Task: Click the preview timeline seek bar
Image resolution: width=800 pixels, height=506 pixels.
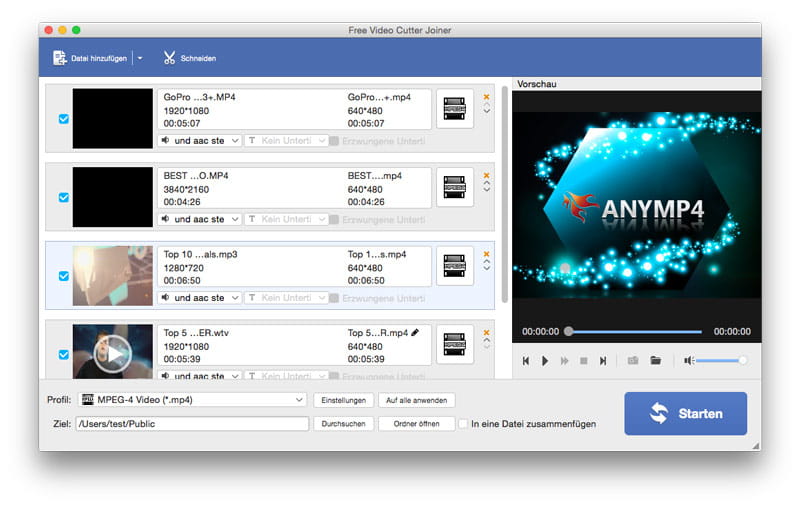Action: click(x=635, y=332)
